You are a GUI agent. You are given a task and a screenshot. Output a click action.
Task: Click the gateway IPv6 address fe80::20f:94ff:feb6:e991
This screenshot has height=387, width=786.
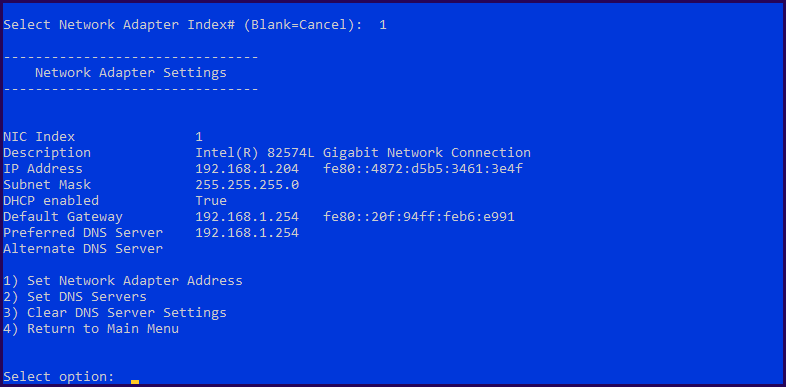pyautogui.click(x=419, y=217)
